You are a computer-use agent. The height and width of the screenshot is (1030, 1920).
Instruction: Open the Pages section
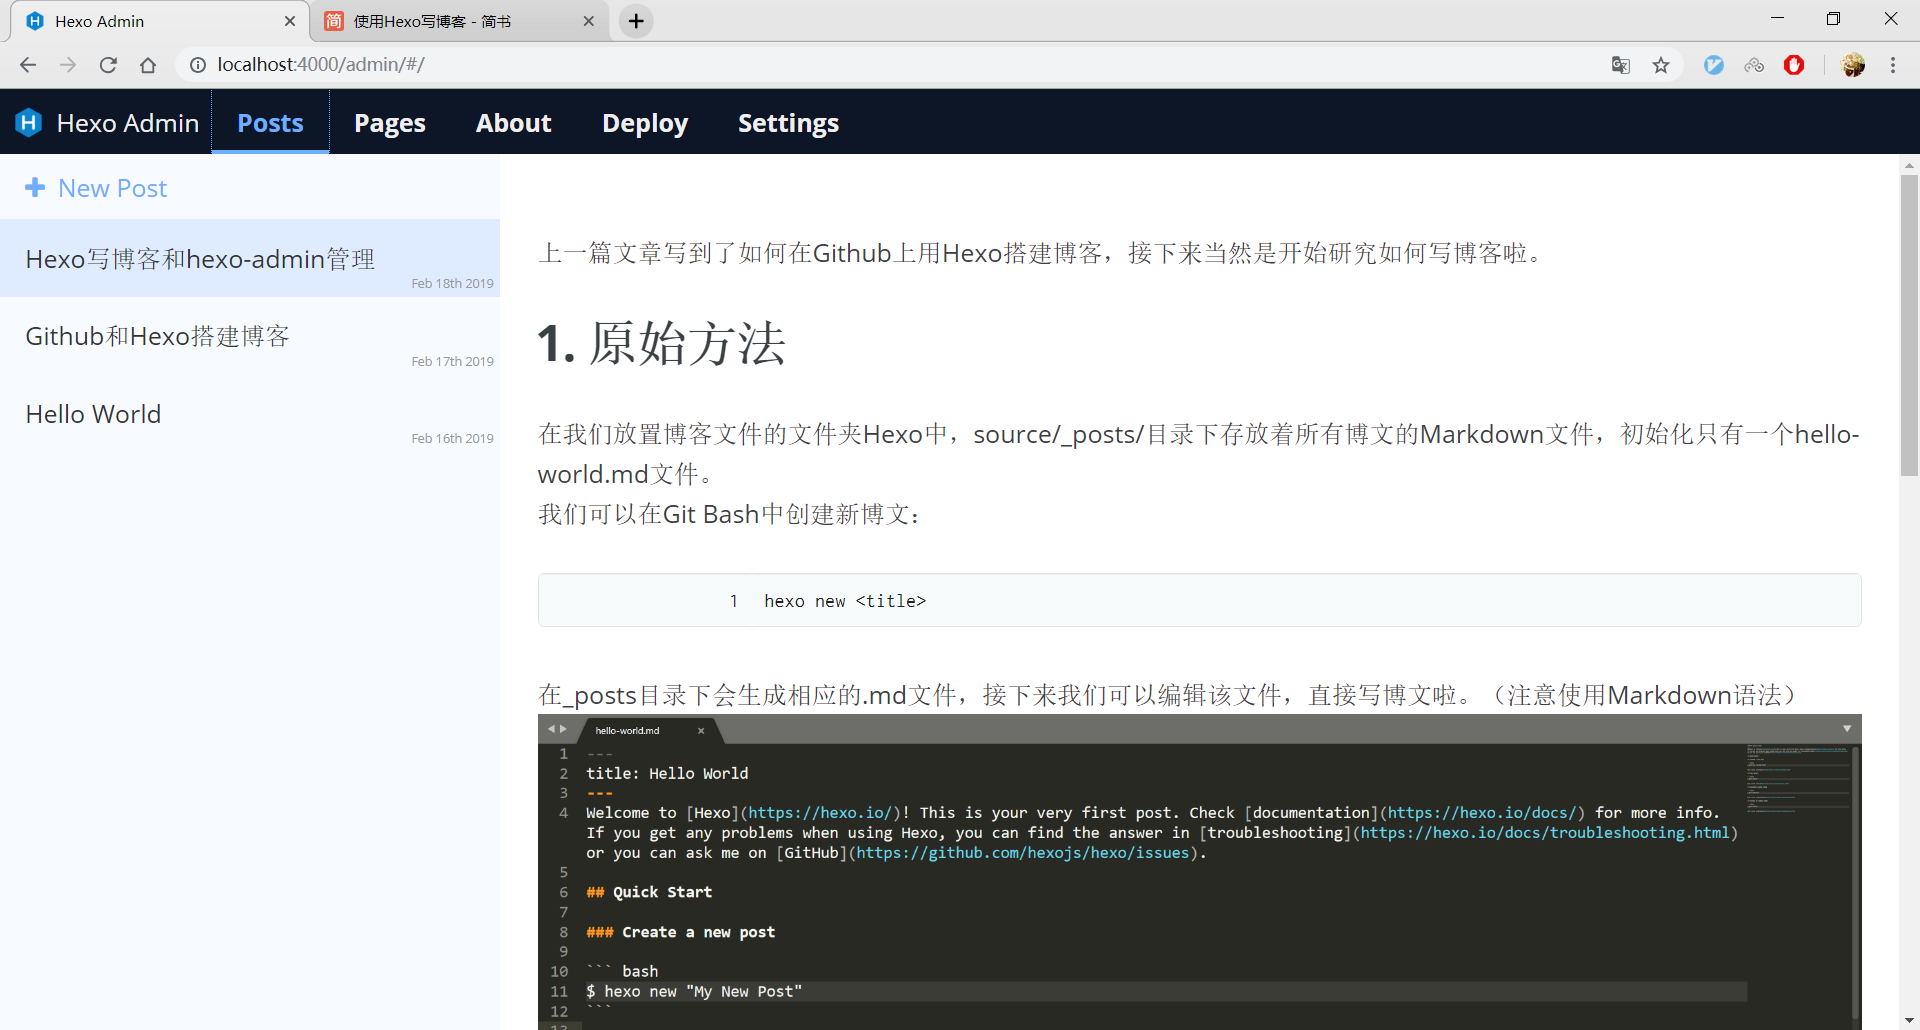pyautogui.click(x=390, y=122)
